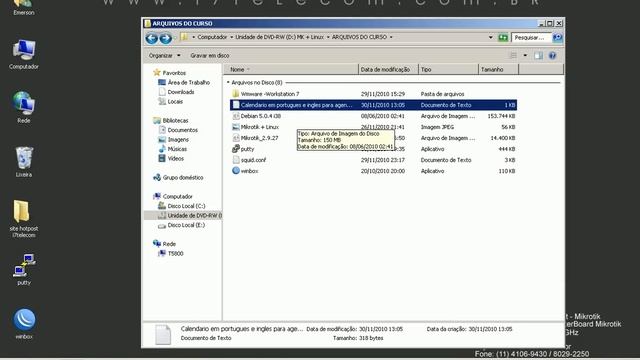
Task: Click the search magnifier icon
Action: tap(557, 38)
